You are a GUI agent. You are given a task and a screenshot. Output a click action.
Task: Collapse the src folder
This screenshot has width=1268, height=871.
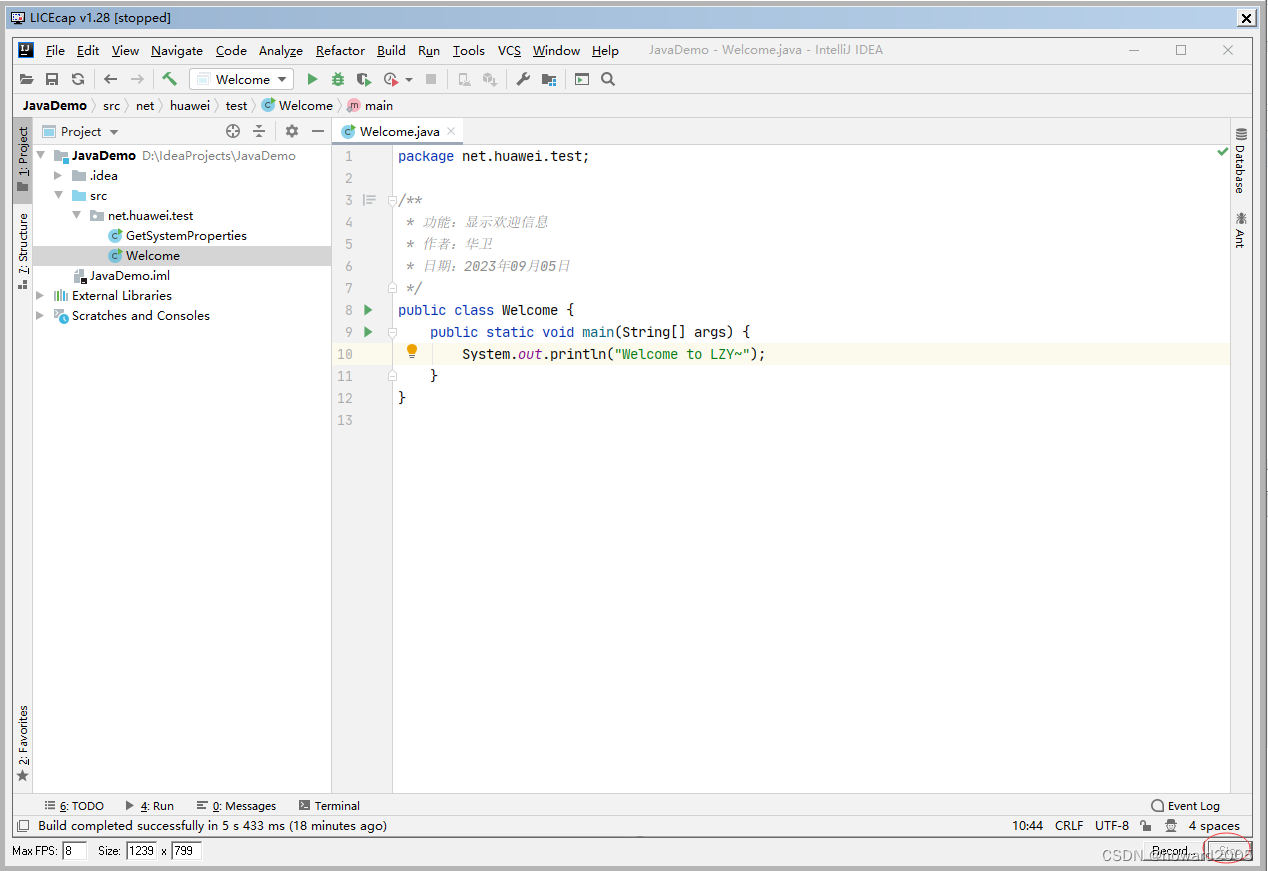tap(59, 195)
